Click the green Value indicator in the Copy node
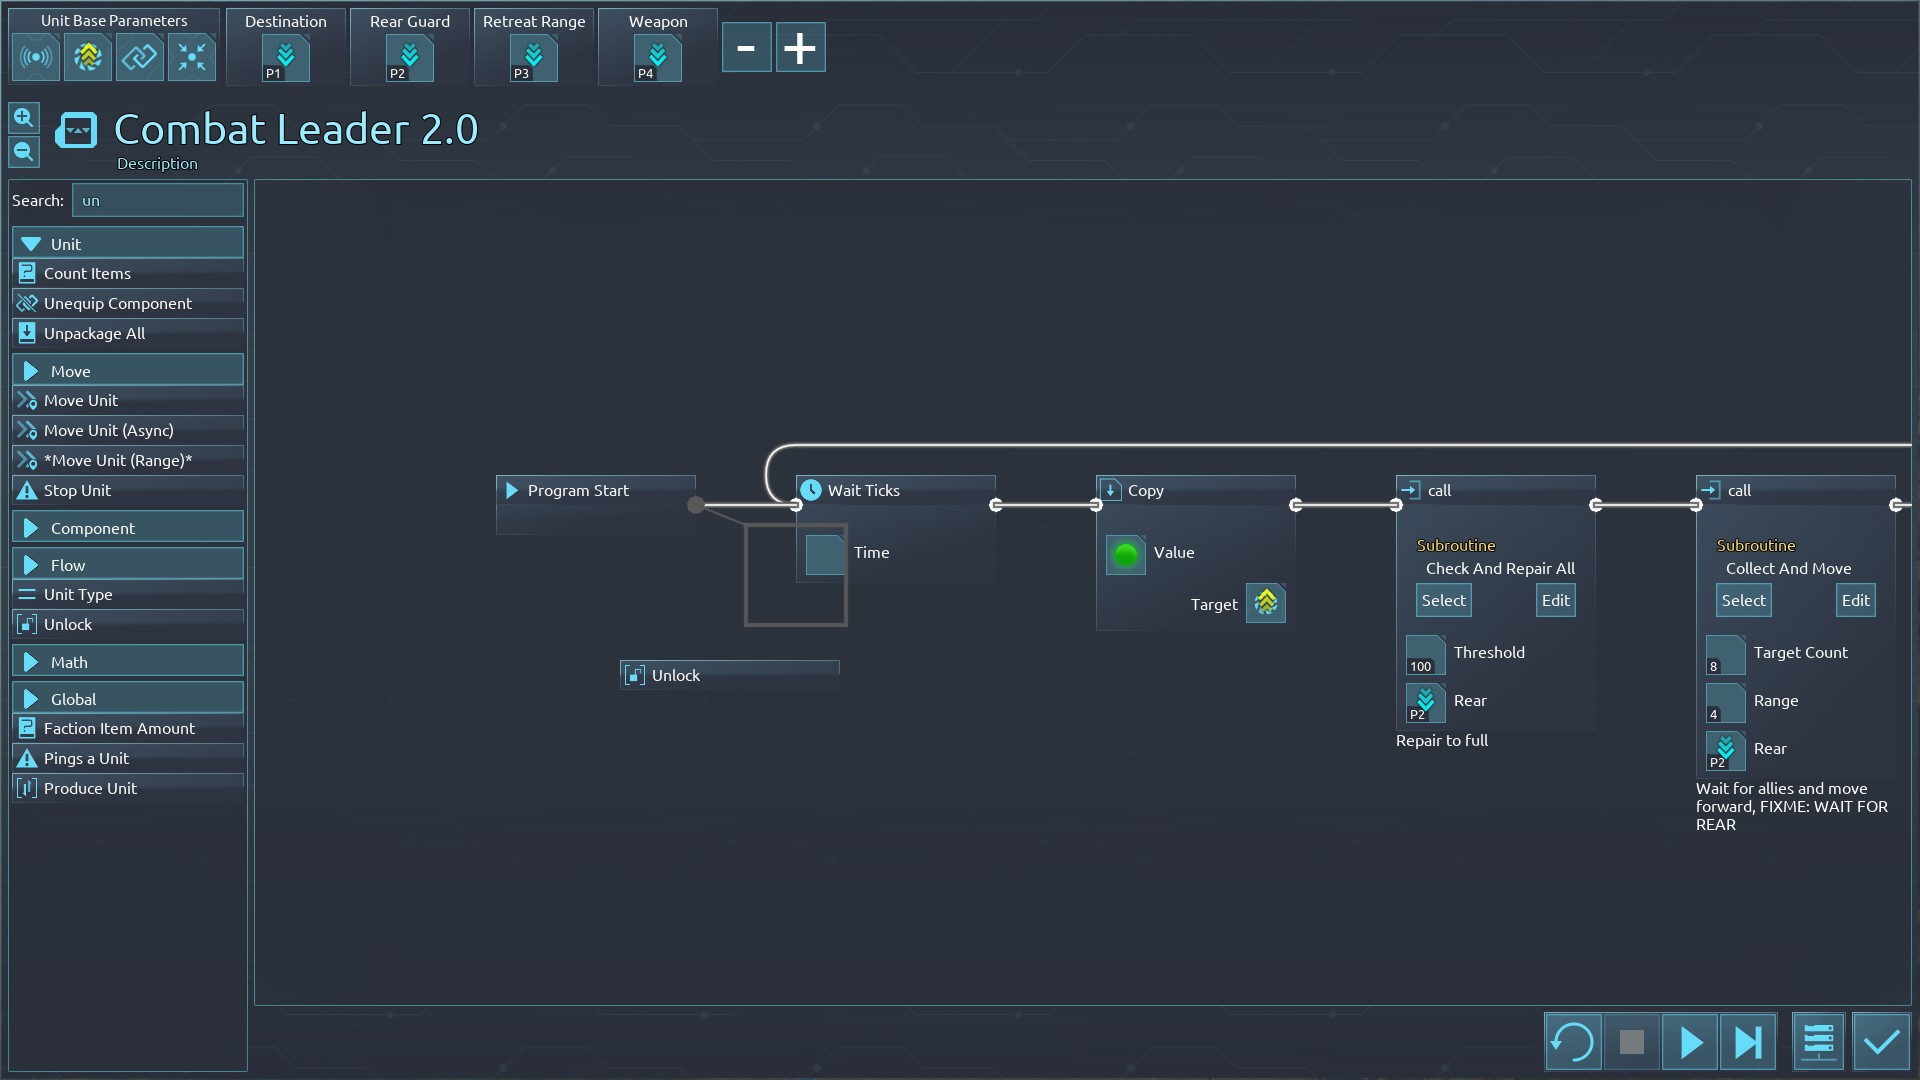 click(1125, 554)
